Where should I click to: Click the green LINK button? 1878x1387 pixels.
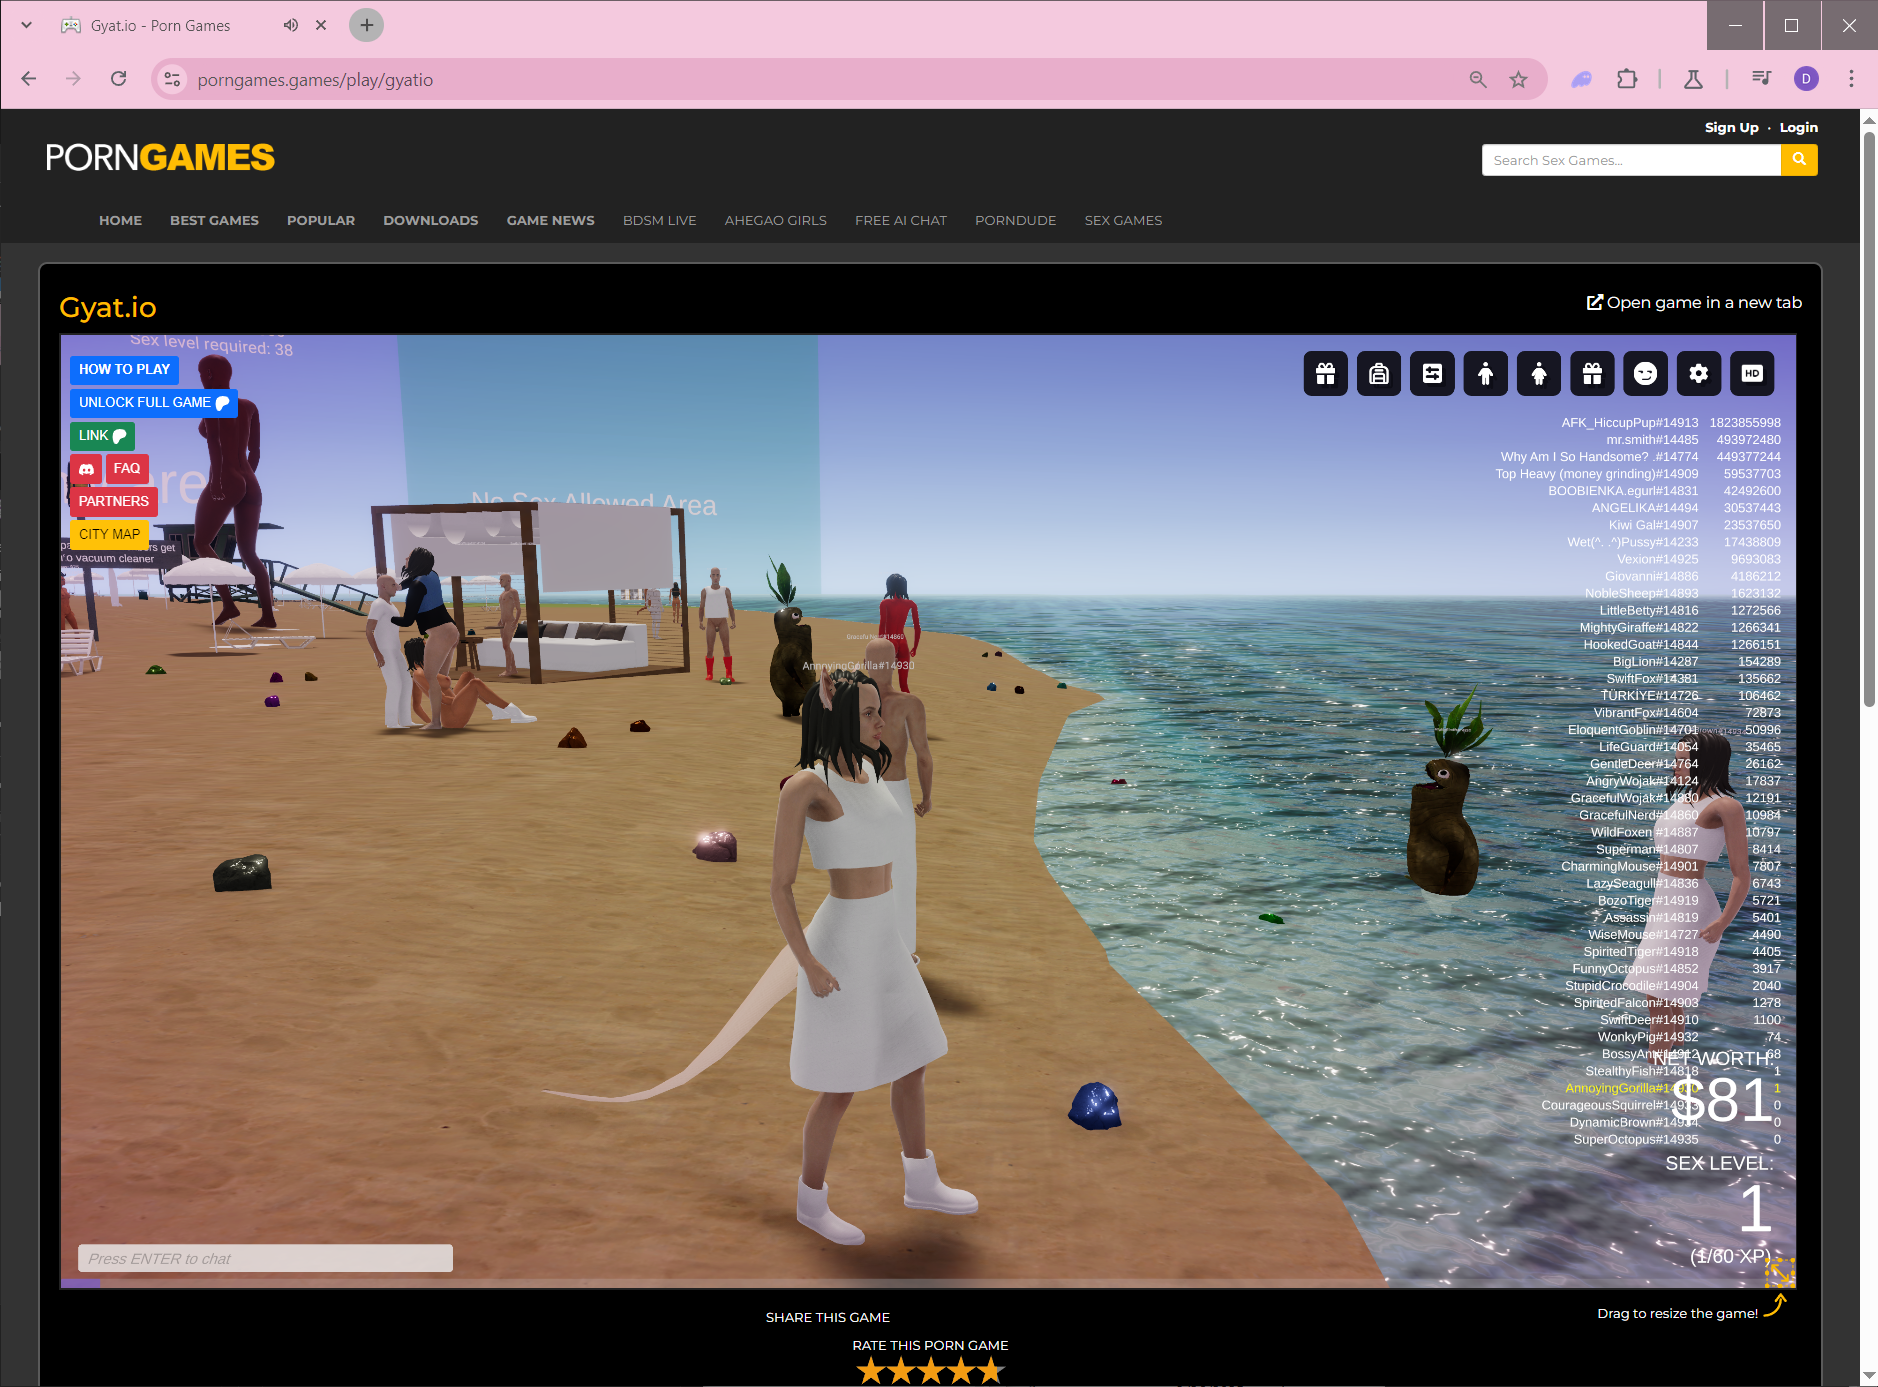point(102,436)
